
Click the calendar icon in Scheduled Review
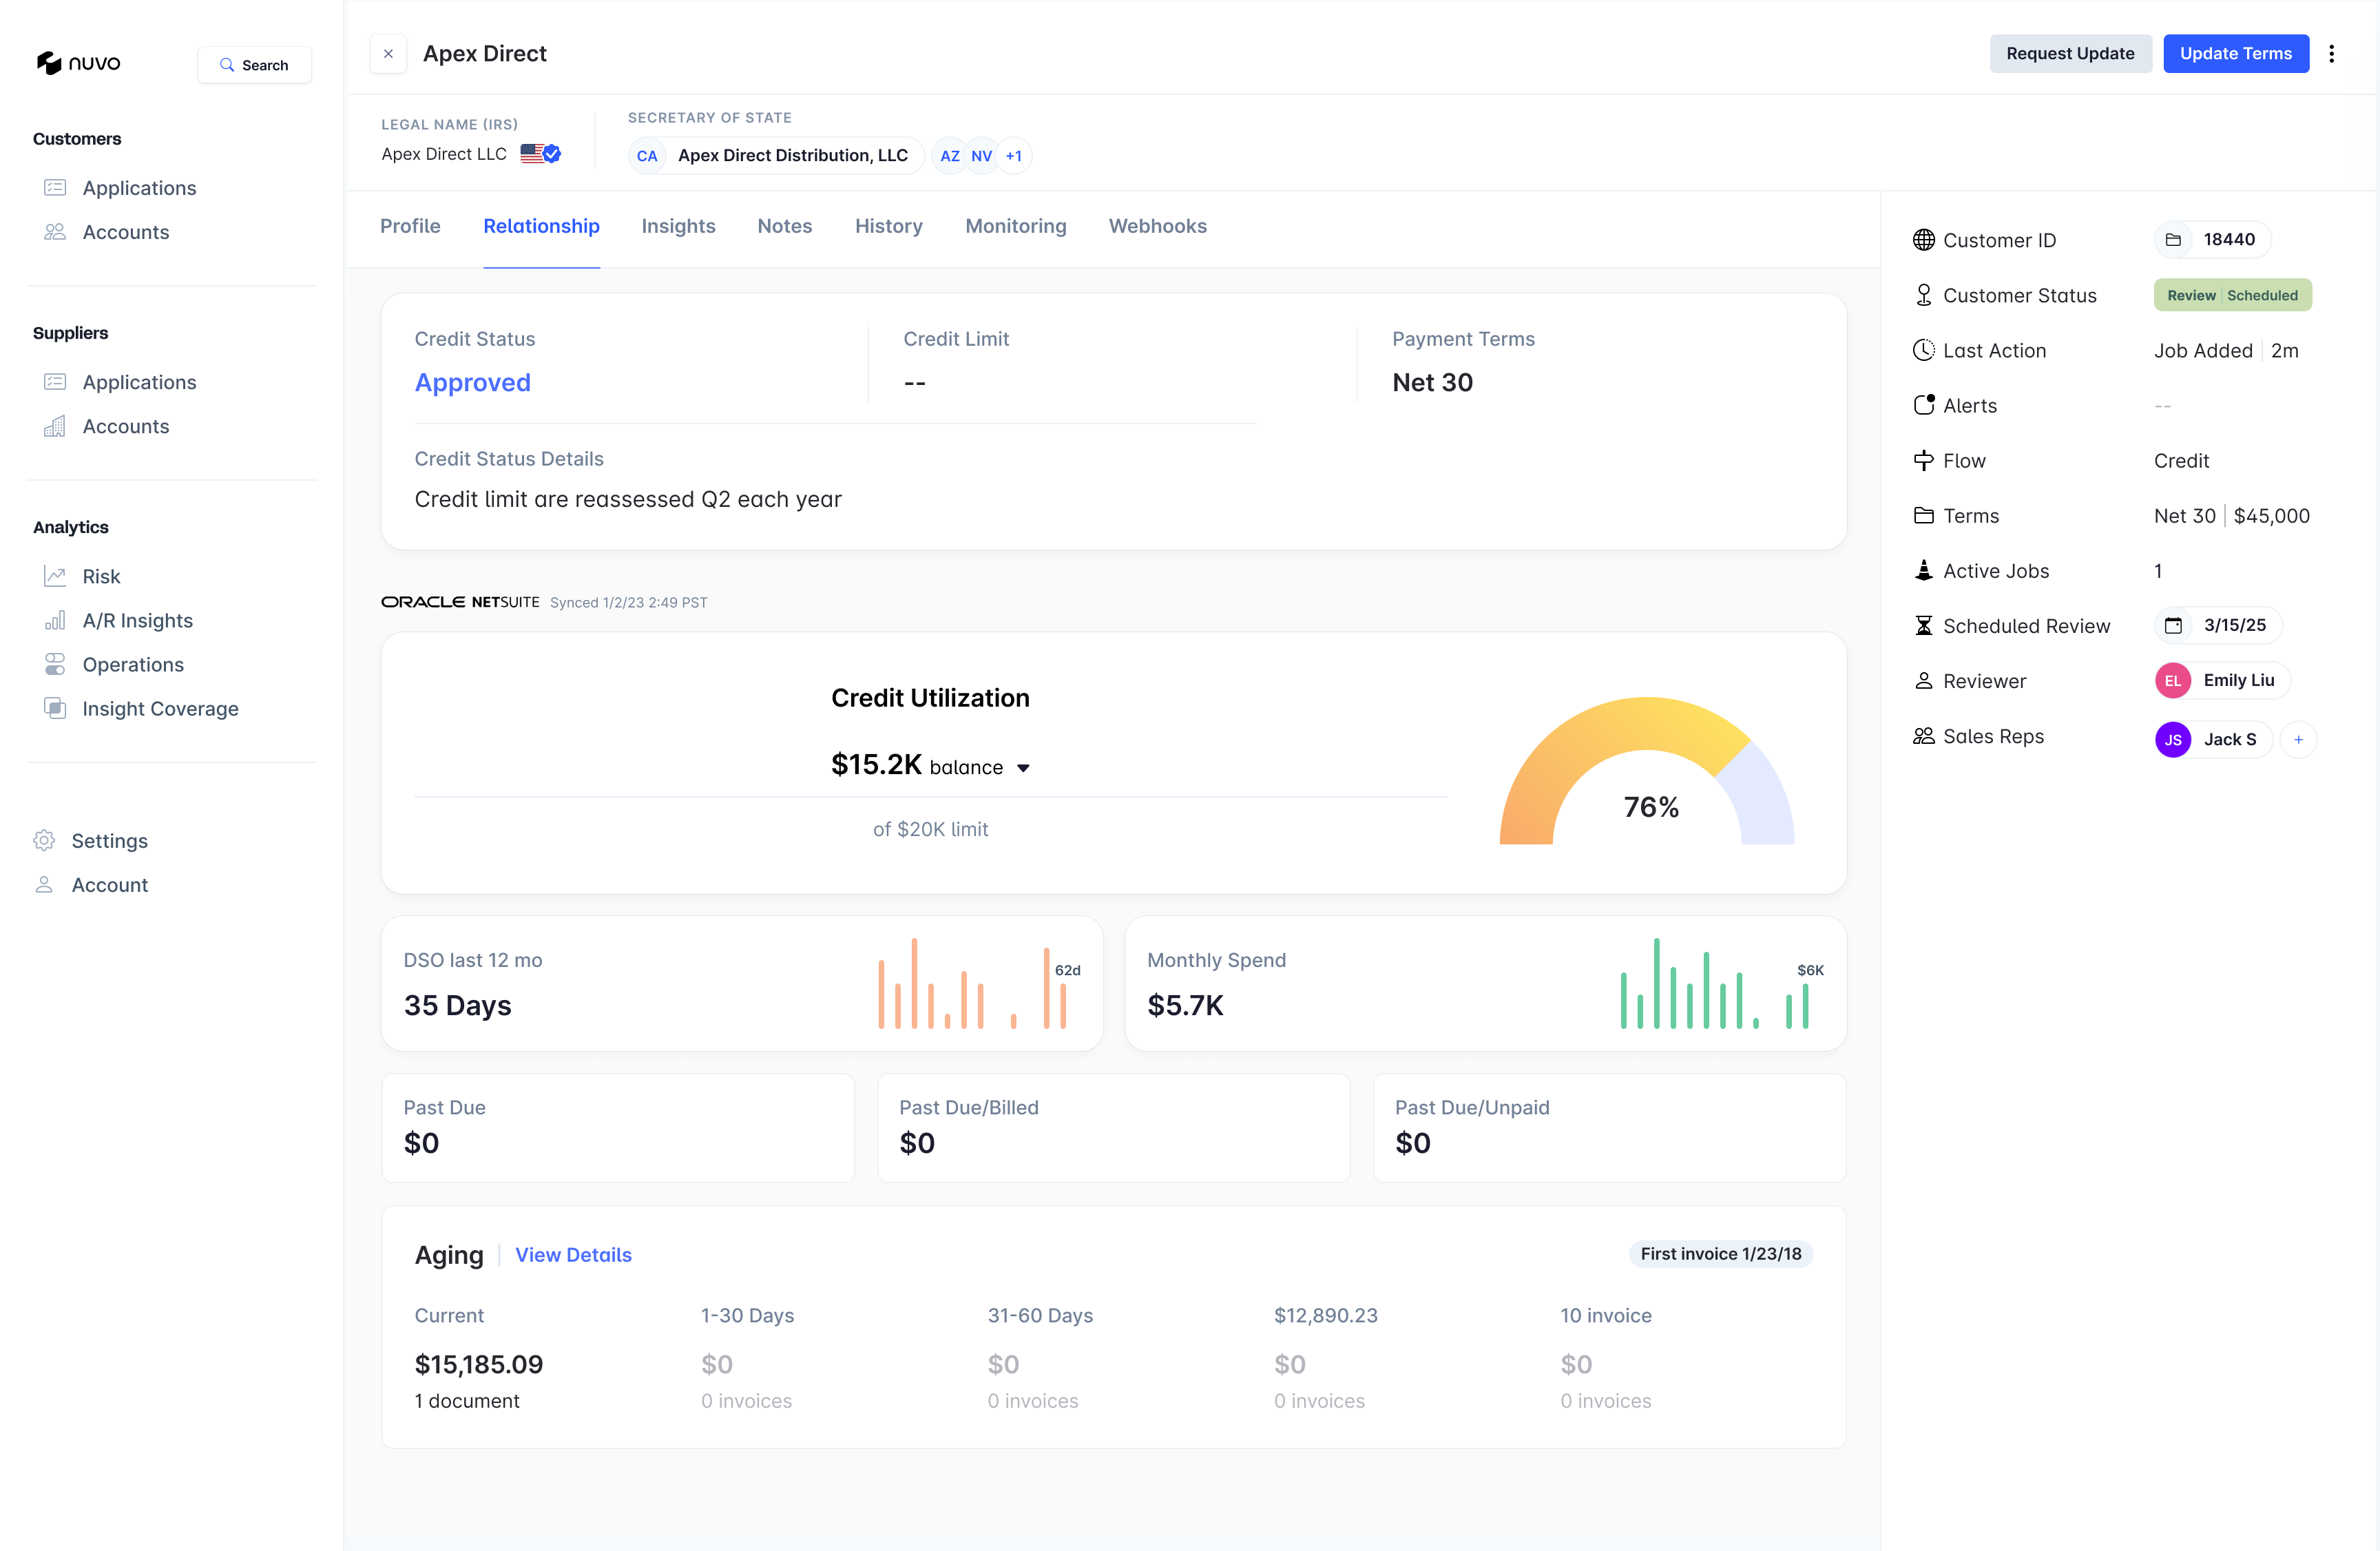pyautogui.click(x=2173, y=625)
